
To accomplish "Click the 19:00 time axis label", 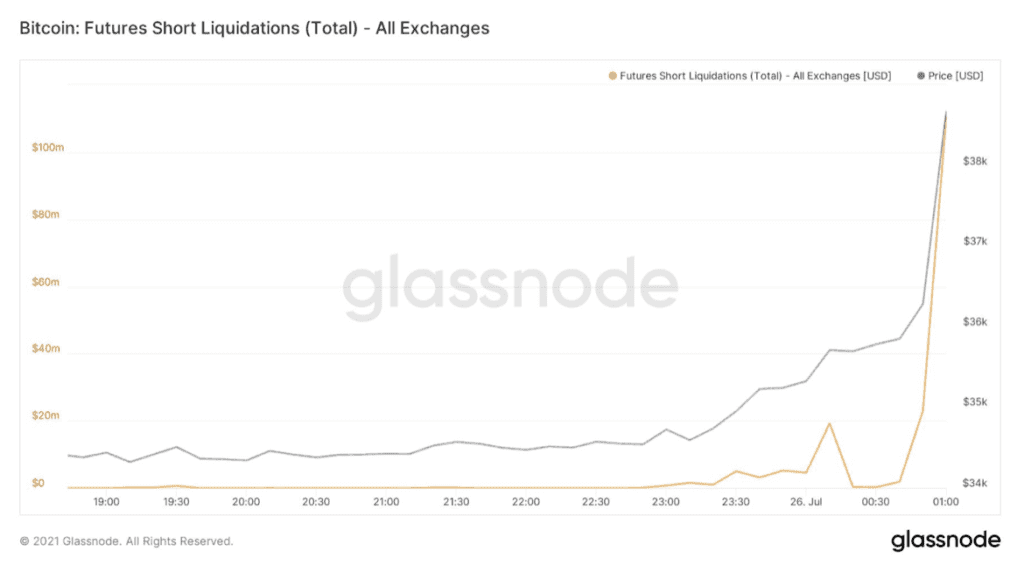I will pyautogui.click(x=107, y=502).
